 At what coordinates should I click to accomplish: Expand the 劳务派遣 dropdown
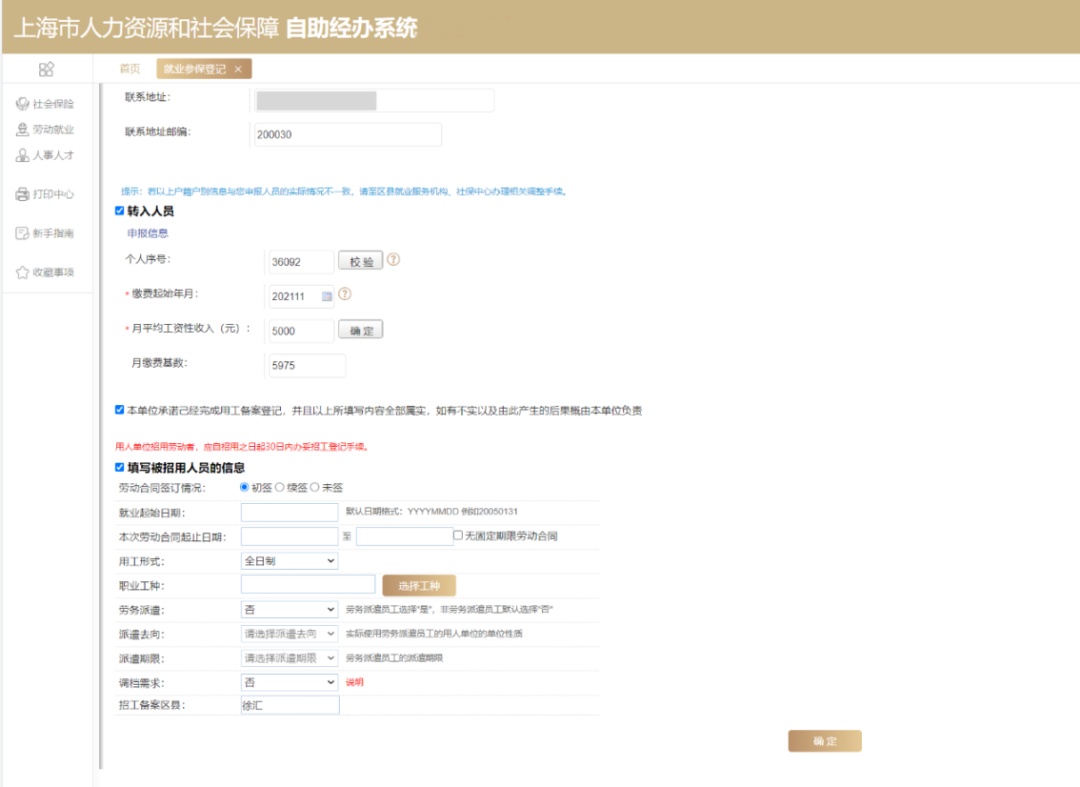tap(290, 609)
